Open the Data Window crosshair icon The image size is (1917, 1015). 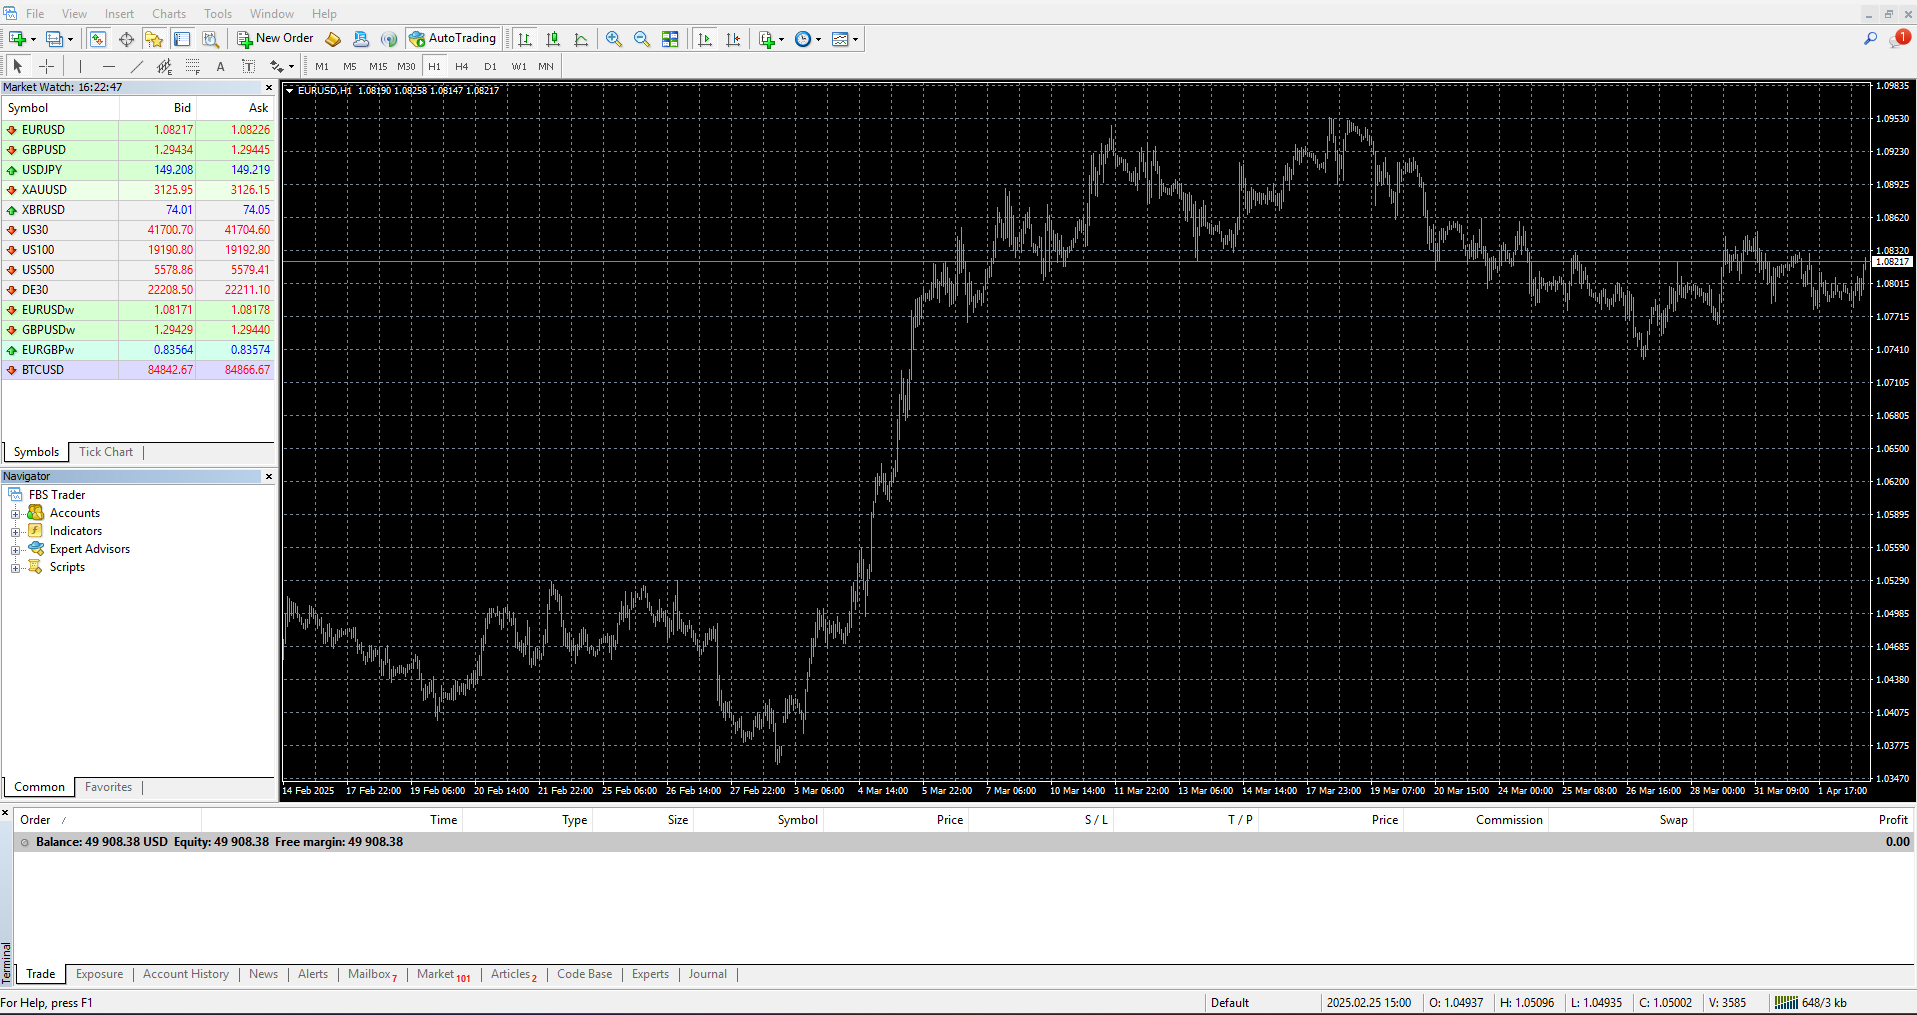click(x=126, y=39)
